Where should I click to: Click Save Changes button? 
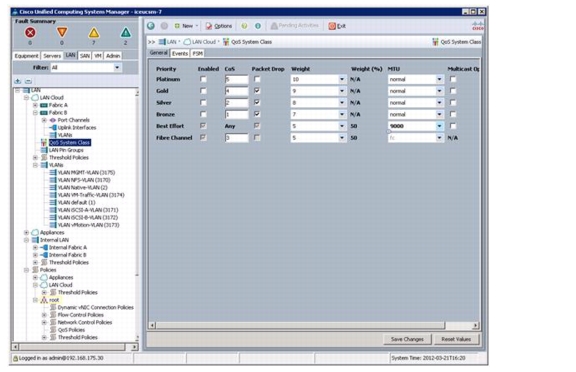pos(407,339)
